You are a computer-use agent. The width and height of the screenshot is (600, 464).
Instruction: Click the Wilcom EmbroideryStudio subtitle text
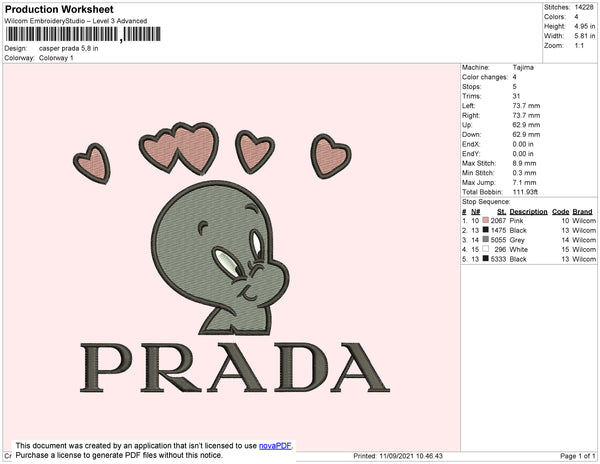76,21
